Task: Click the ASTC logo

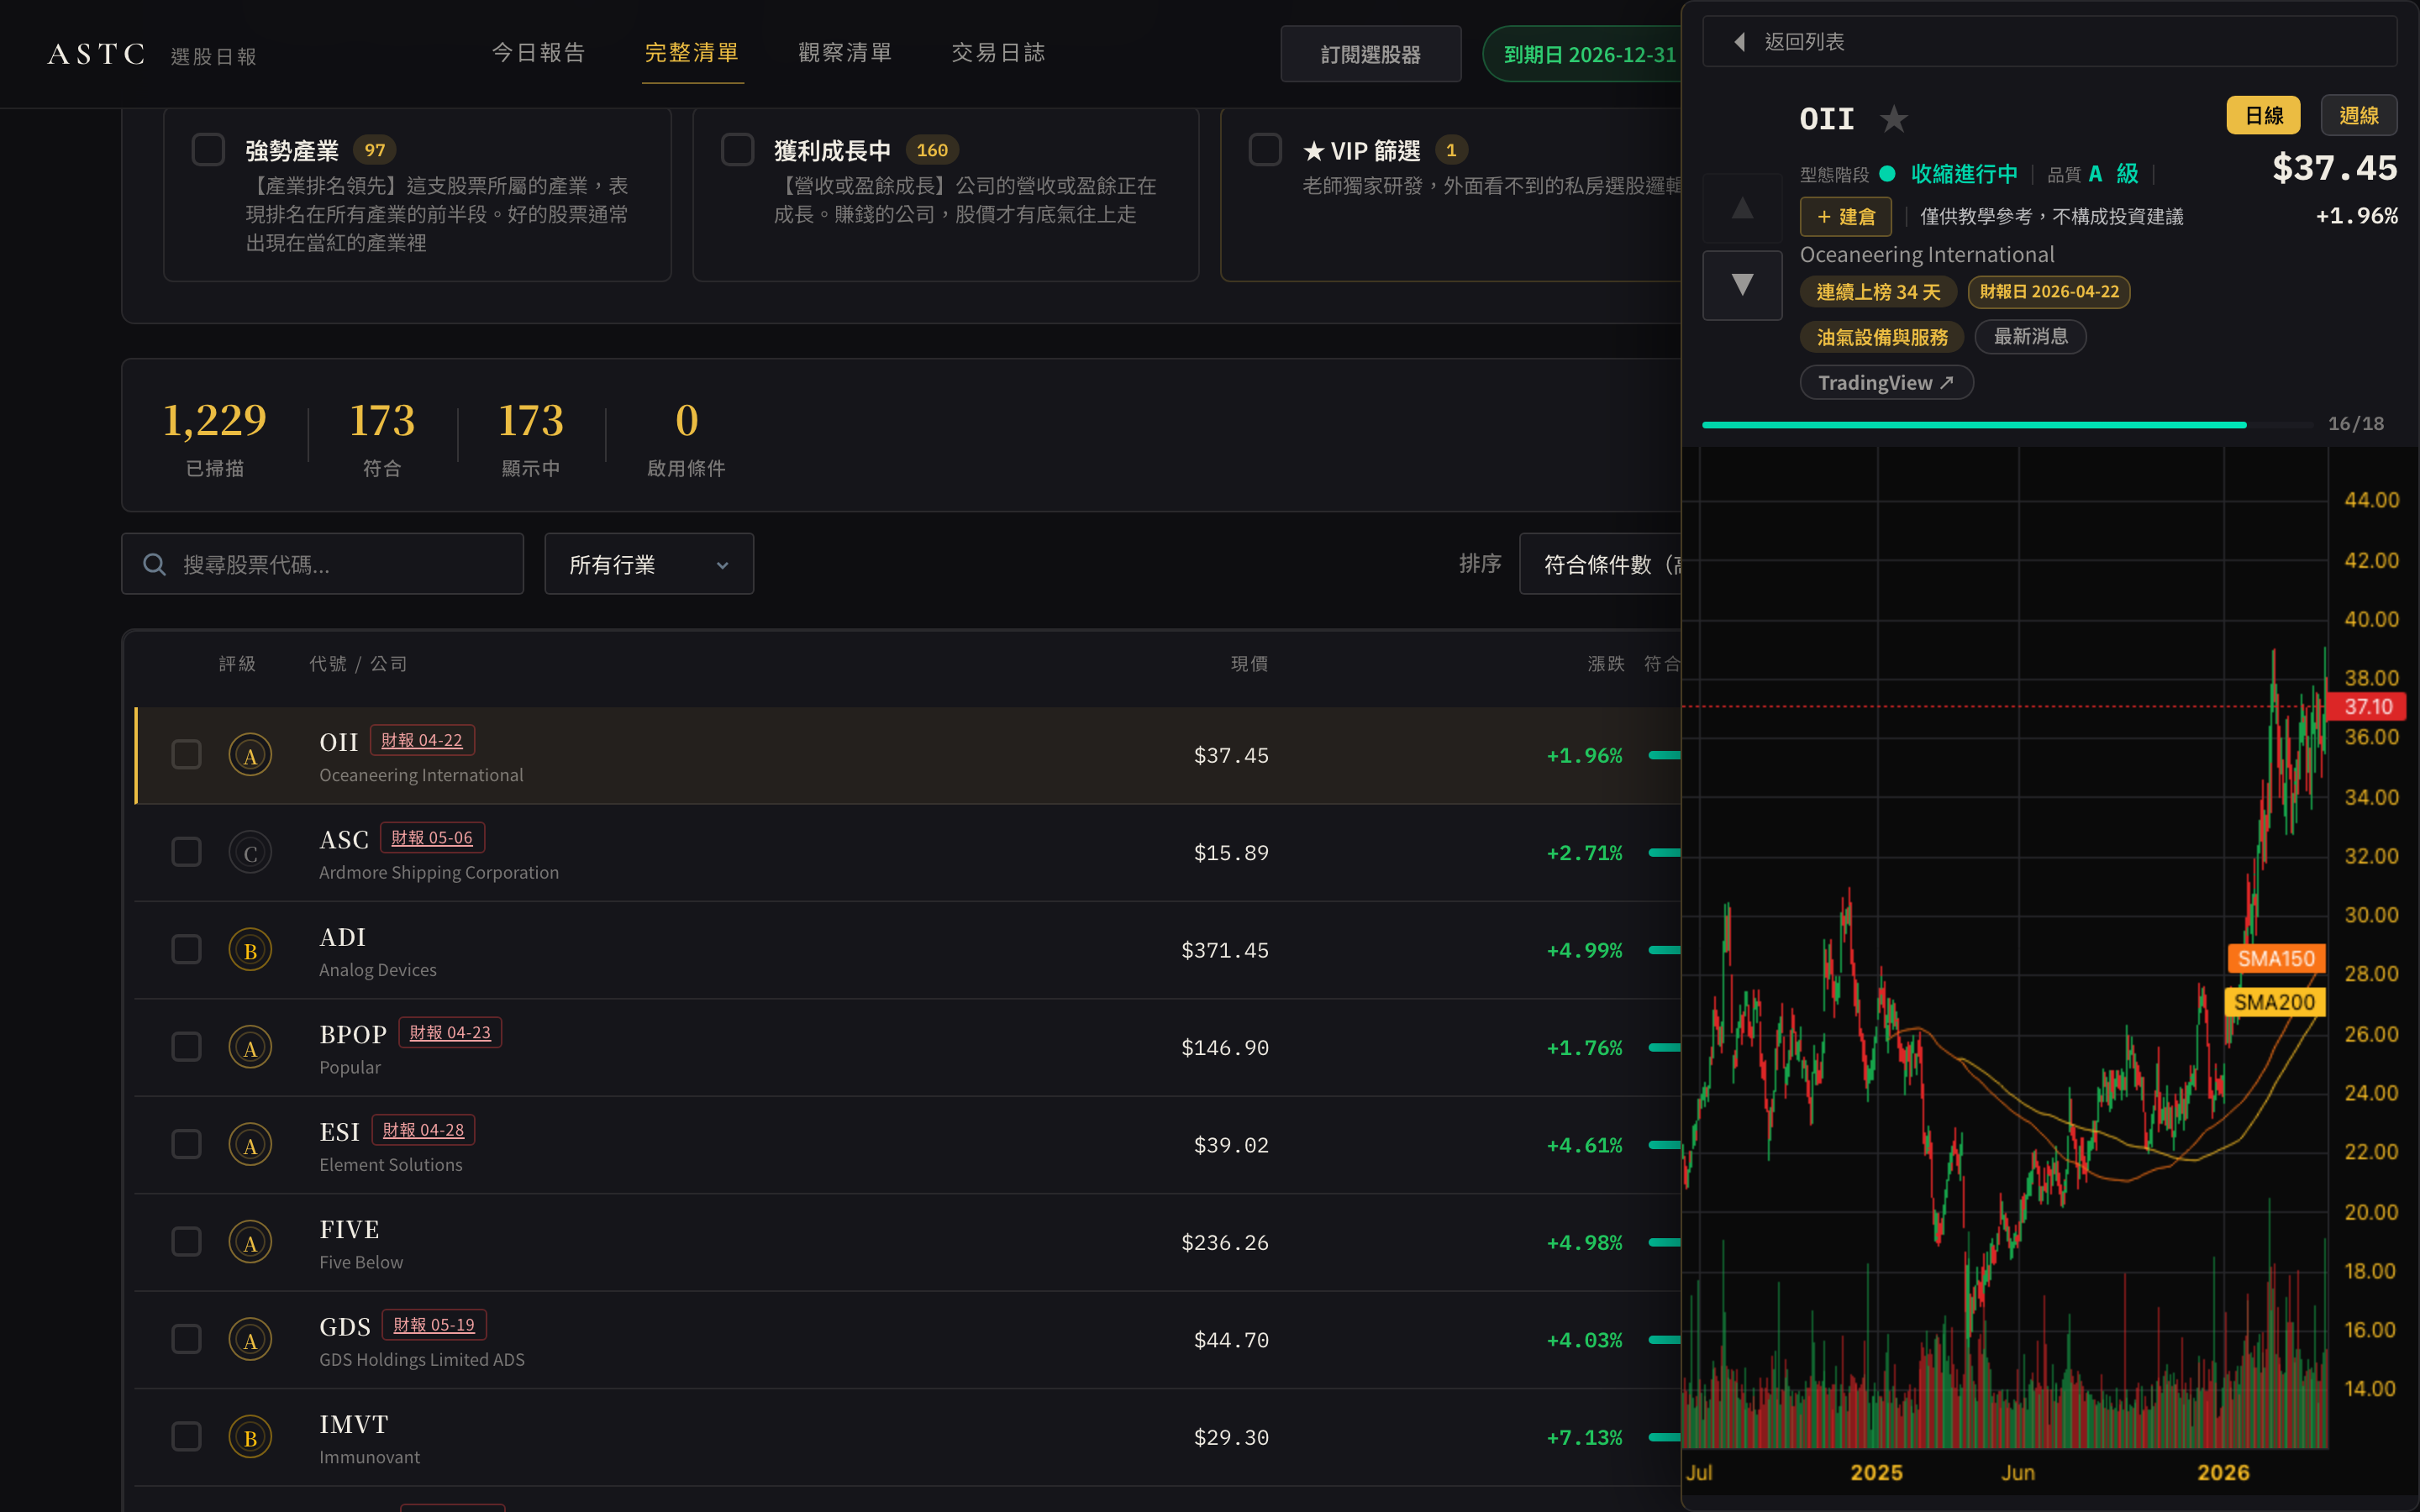Action: (x=97, y=54)
